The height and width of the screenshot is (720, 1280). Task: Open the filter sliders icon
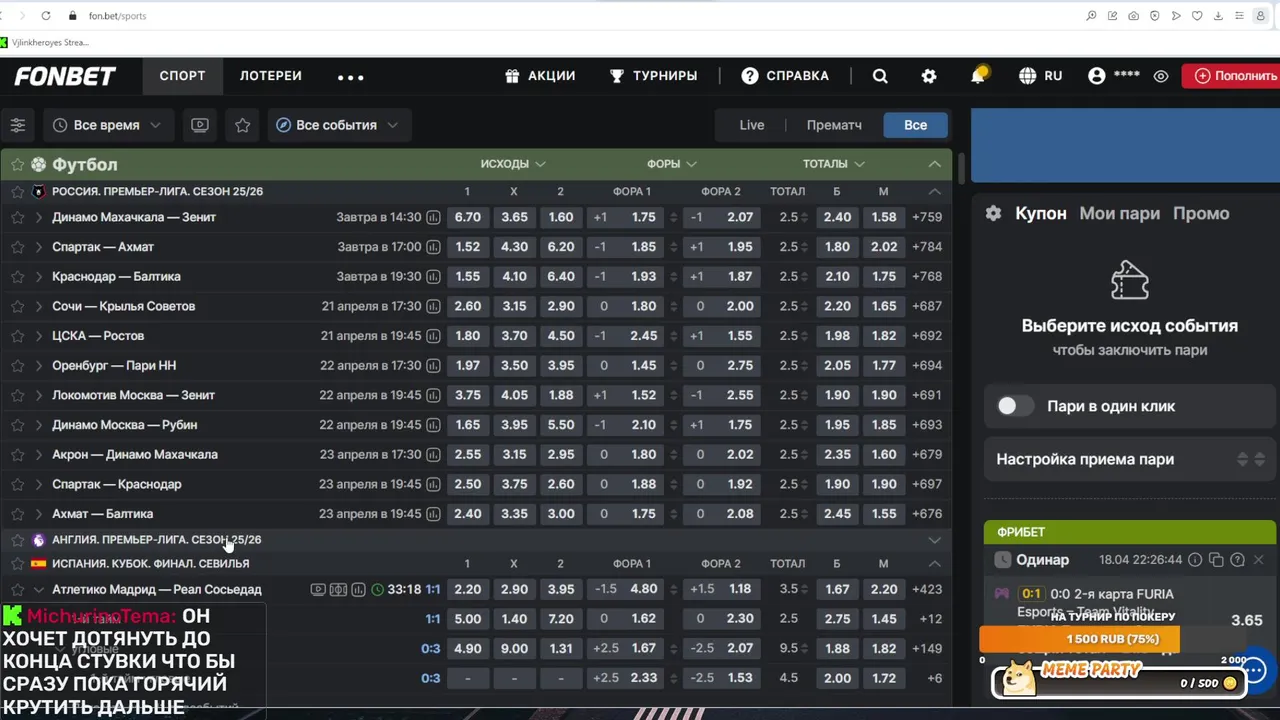point(18,125)
